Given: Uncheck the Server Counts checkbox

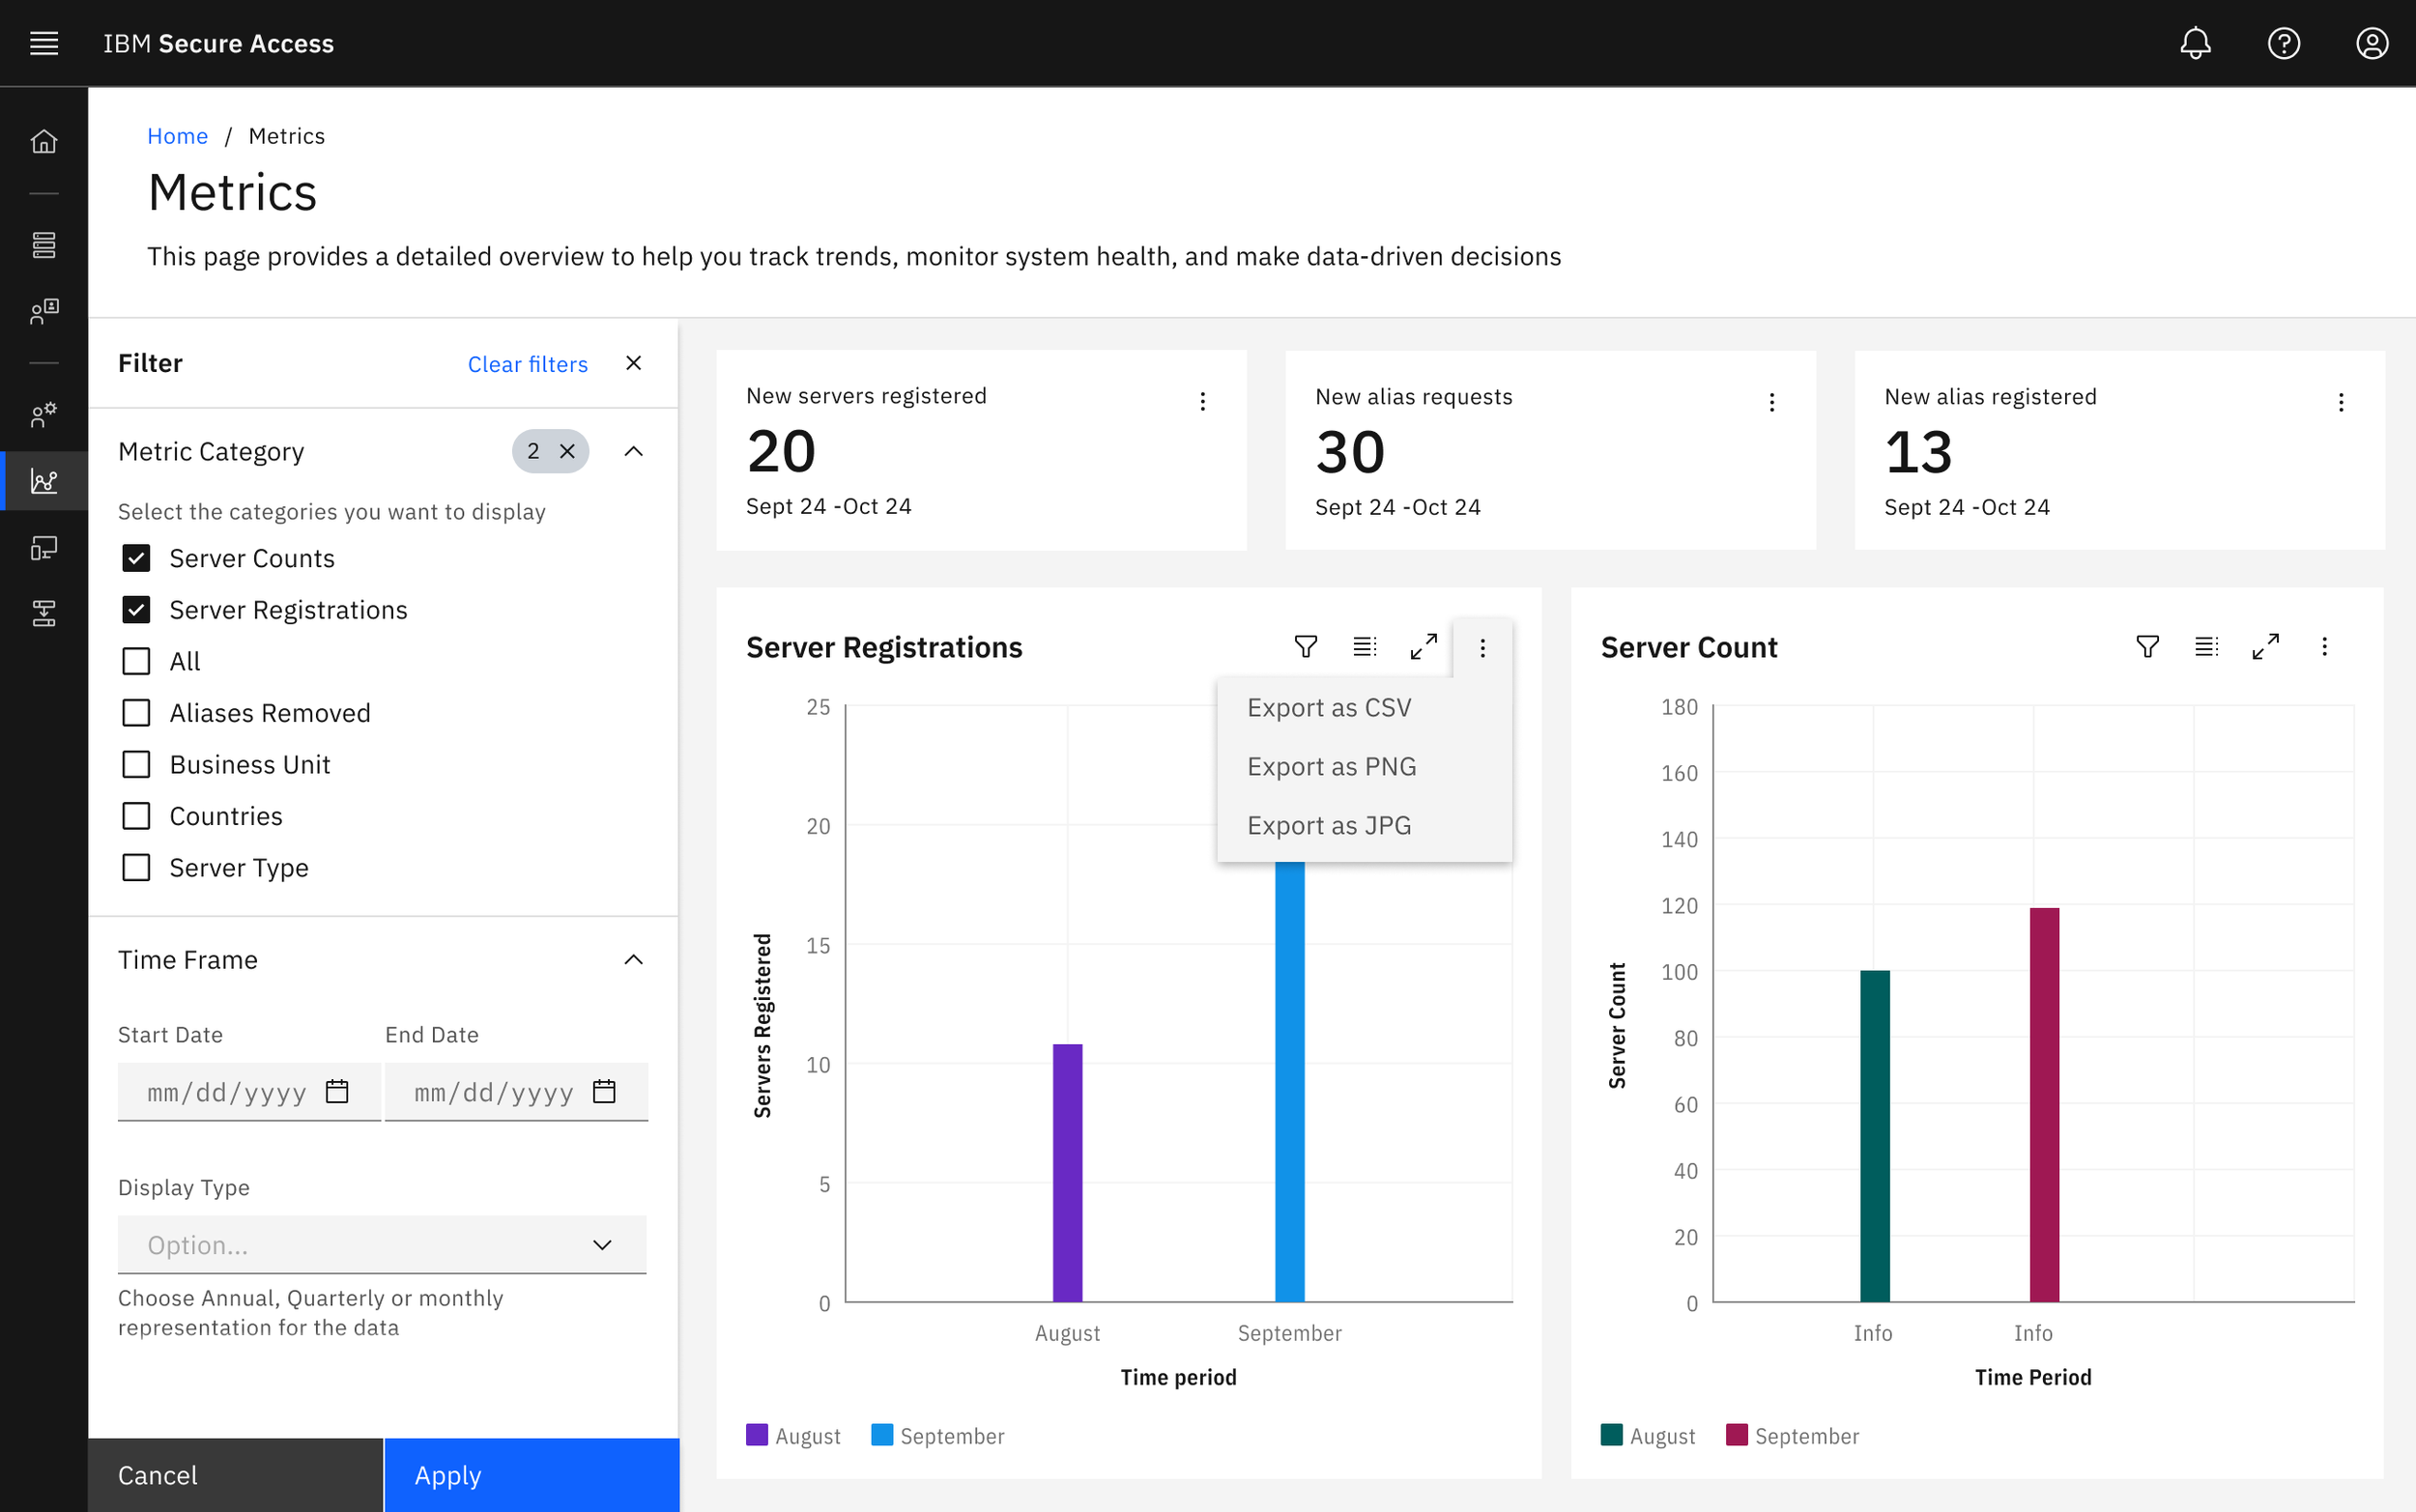Looking at the screenshot, I should [x=136, y=558].
